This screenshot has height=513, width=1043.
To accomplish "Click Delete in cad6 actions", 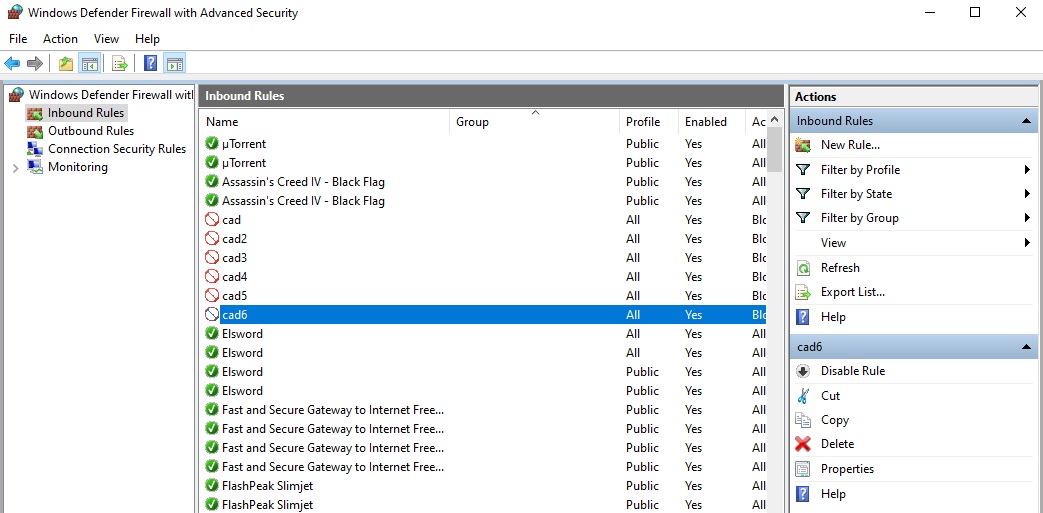I will pyautogui.click(x=837, y=444).
